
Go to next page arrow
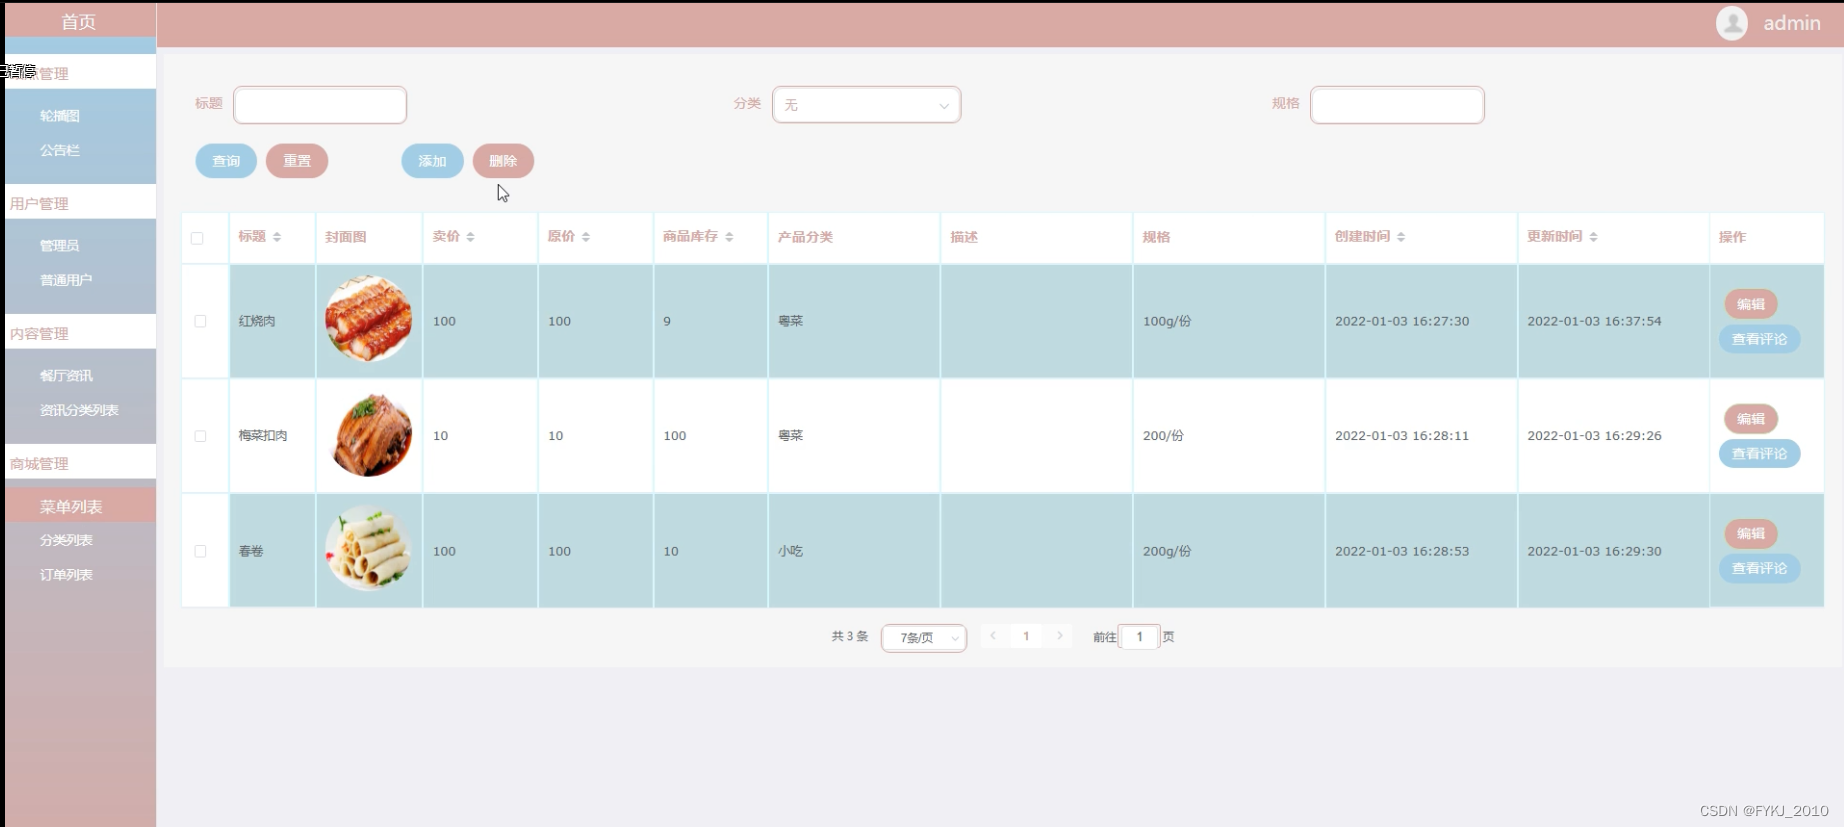(x=1060, y=636)
